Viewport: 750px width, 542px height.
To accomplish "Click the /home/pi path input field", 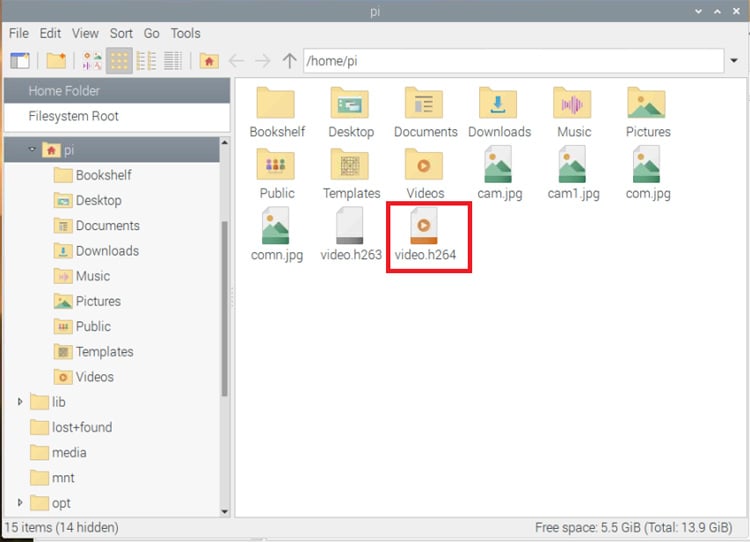I will (510, 61).
